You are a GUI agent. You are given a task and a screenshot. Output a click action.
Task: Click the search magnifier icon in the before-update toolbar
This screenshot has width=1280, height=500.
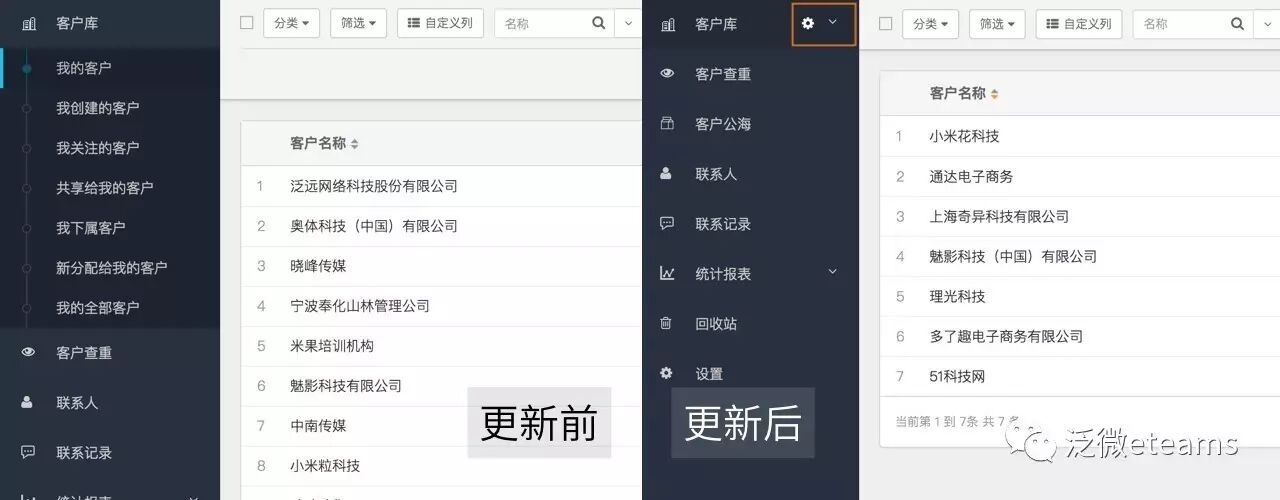pos(599,23)
